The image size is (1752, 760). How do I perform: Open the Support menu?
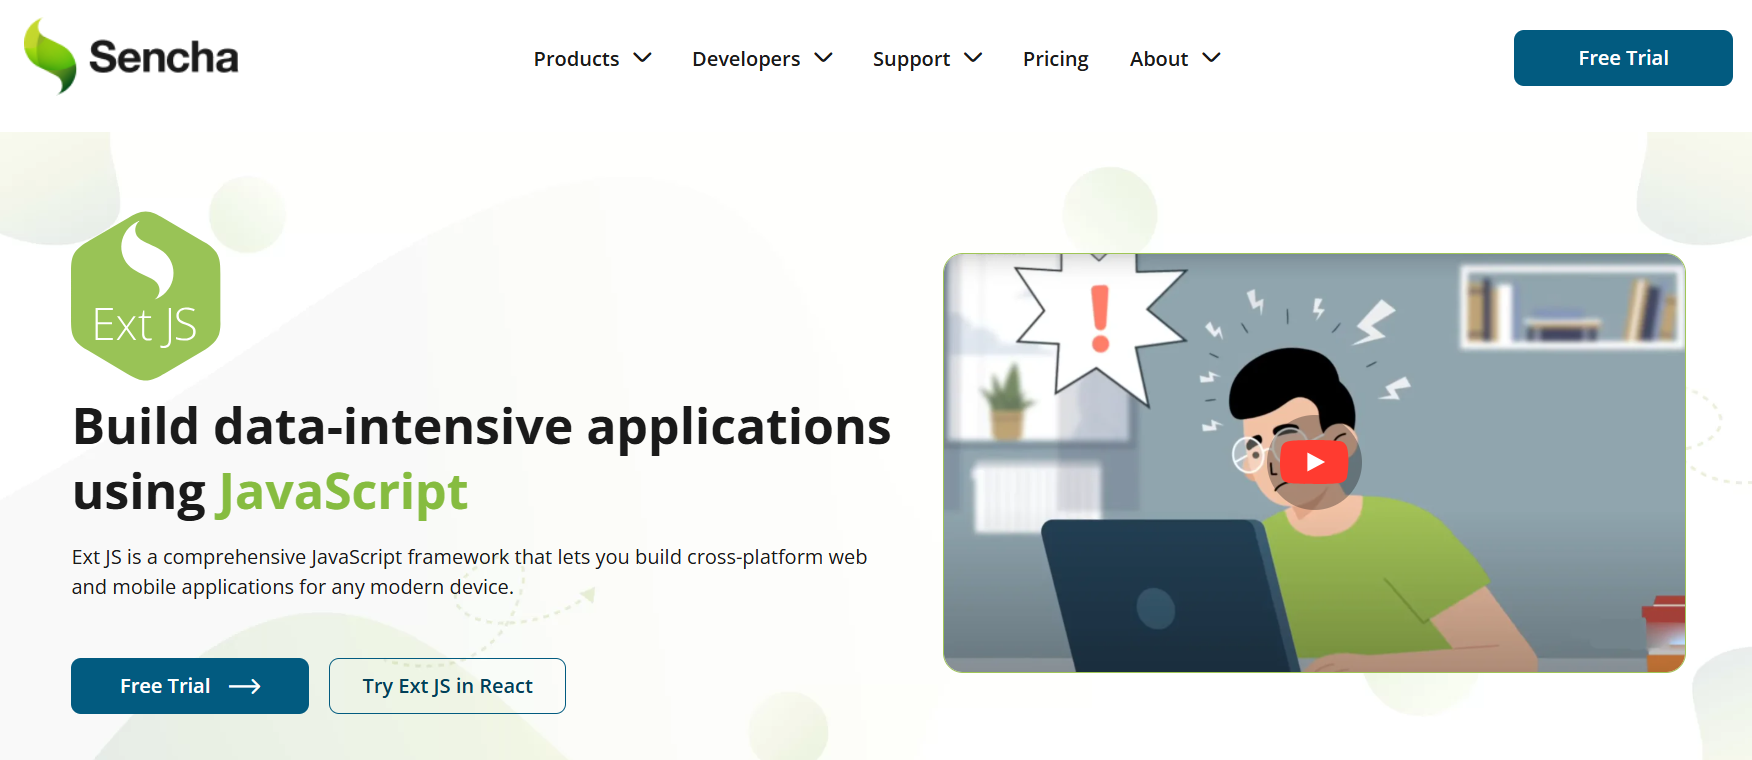click(x=911, y=59)
